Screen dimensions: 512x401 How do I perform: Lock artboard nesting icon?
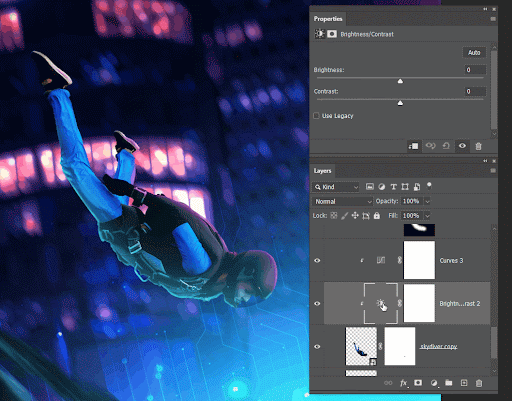(x=366, y=216)
